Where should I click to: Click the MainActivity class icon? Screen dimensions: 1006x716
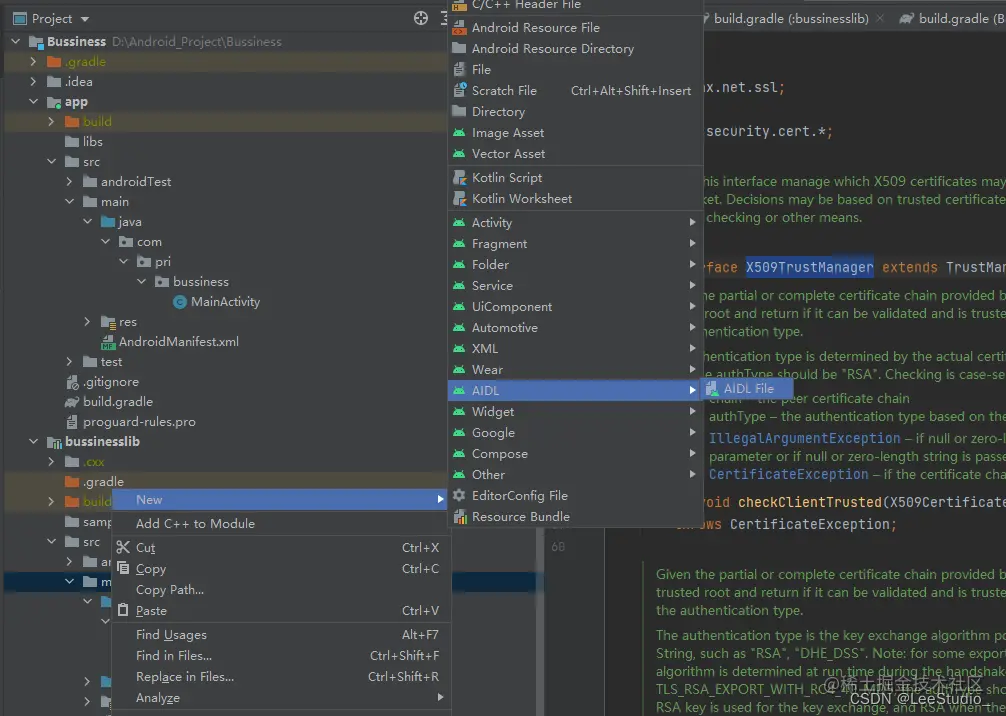click(180, 302)
